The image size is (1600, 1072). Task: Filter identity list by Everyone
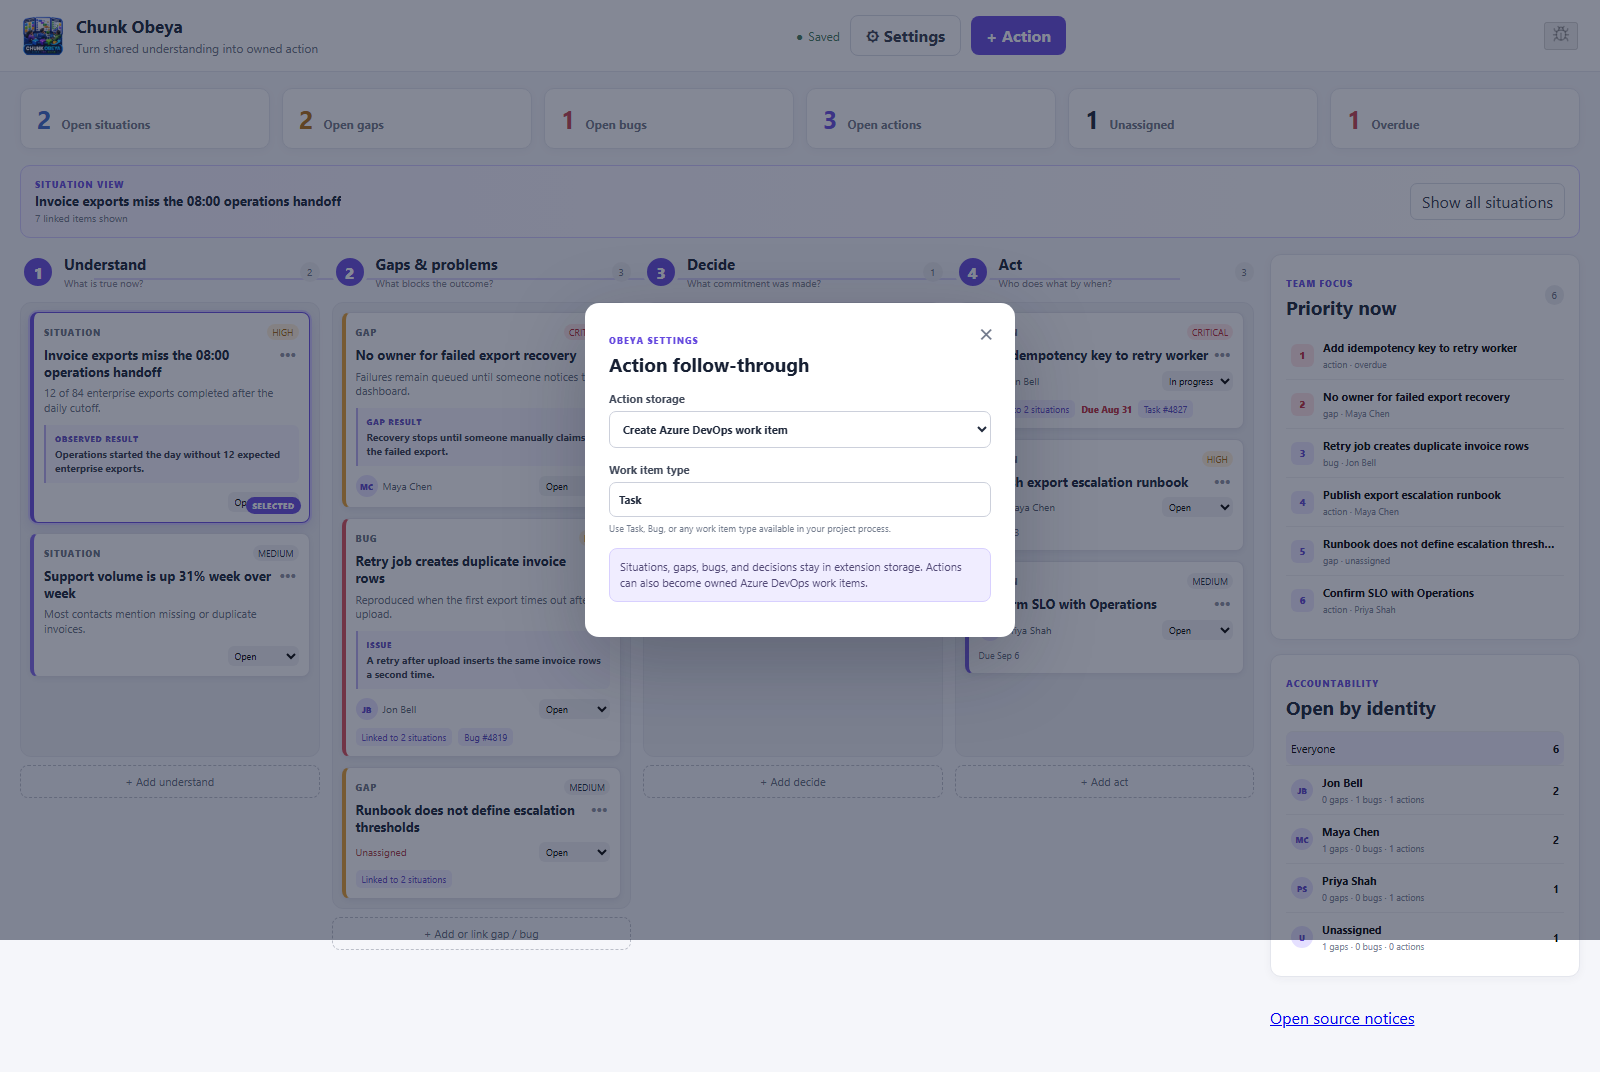(x=1425, y=749)
